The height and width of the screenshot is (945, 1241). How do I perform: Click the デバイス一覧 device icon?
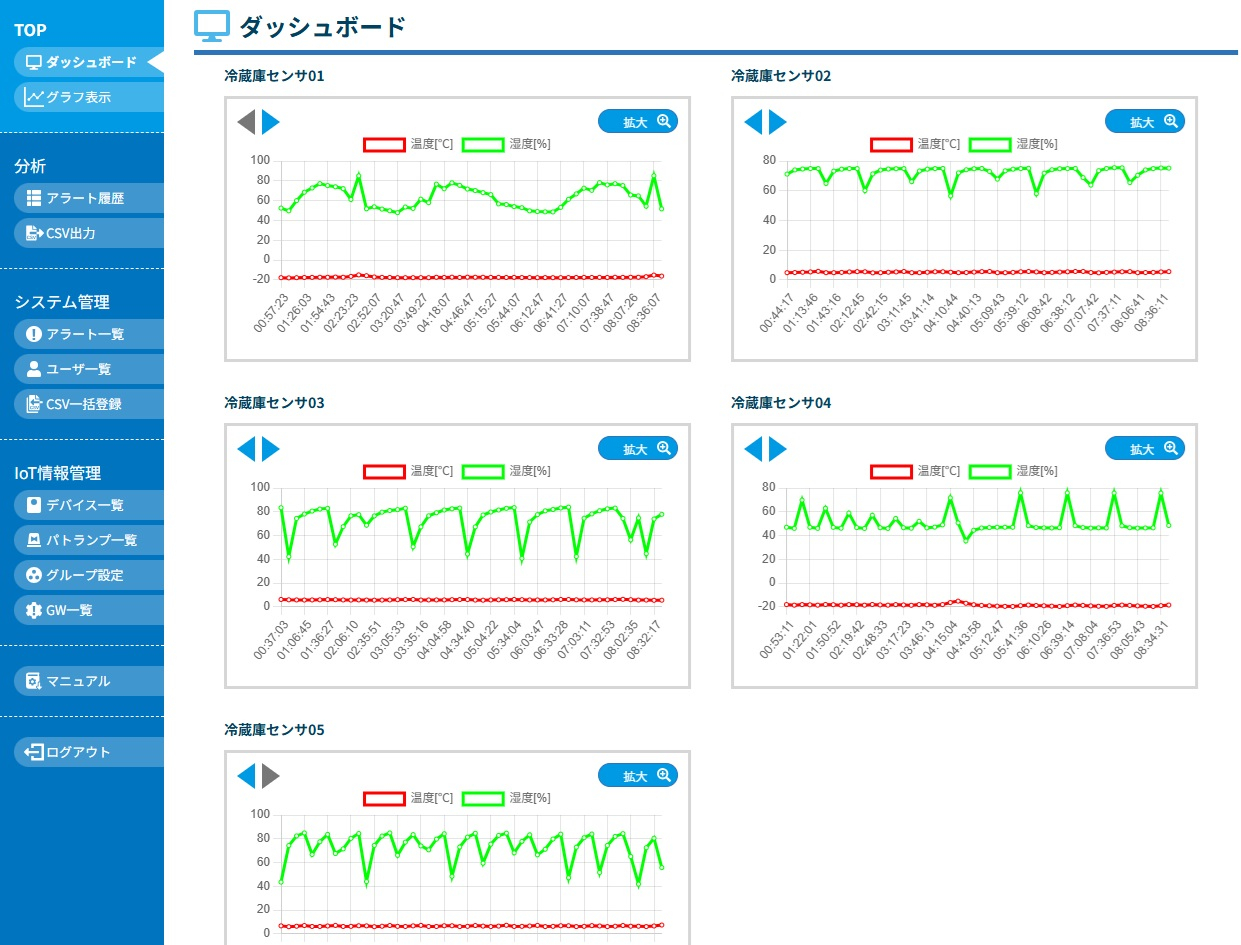pos(34,505)
